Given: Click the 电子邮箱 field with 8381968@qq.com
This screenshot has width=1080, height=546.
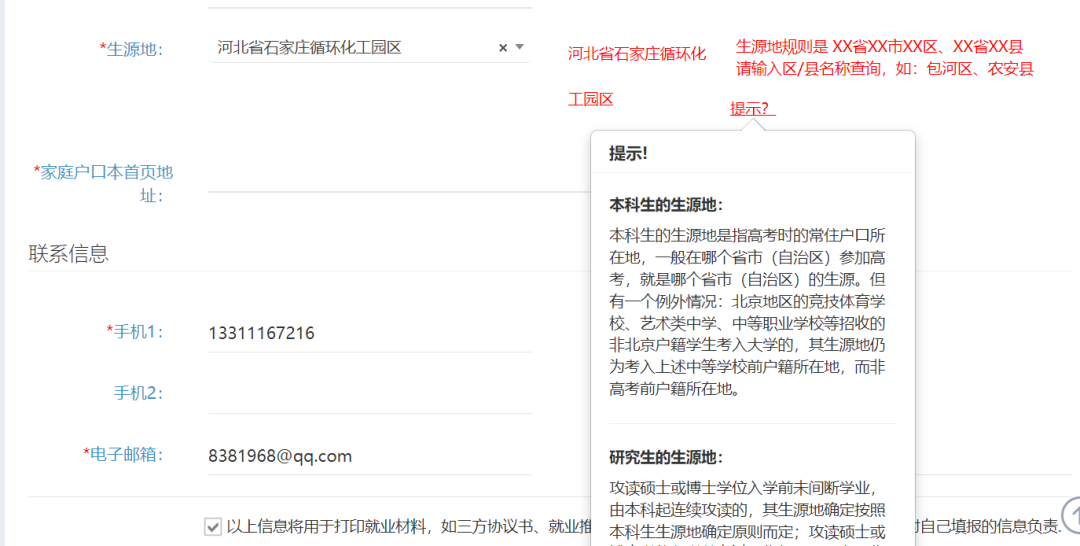Looking at the screenshot, I should pyautogui.click(x=370, y=456).
